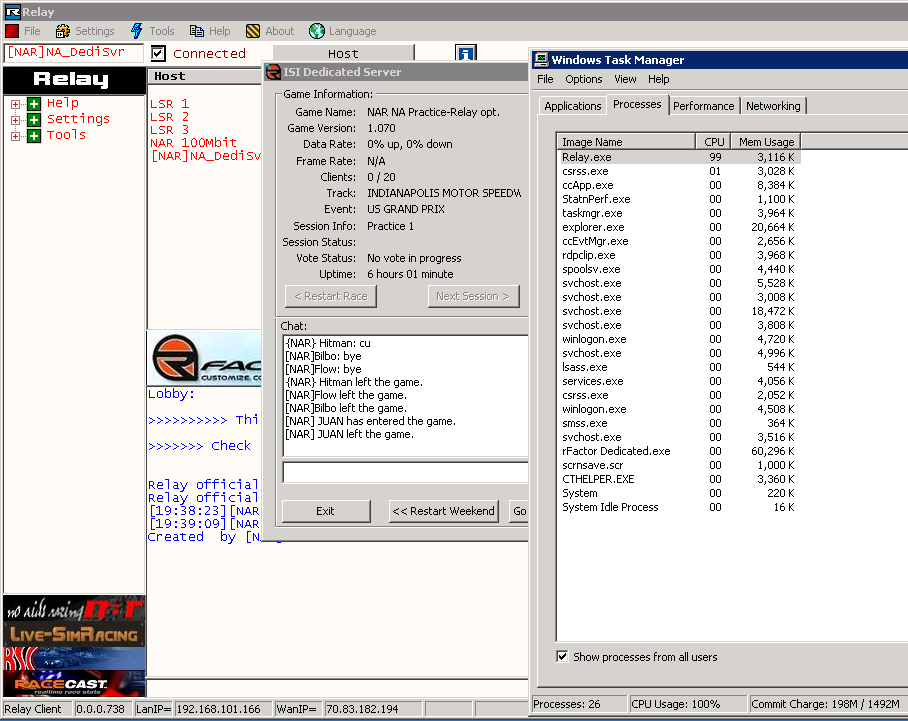Click the Live-SimRacing banner
This screenshot has width=908, height=721.
tap(74, 634)
